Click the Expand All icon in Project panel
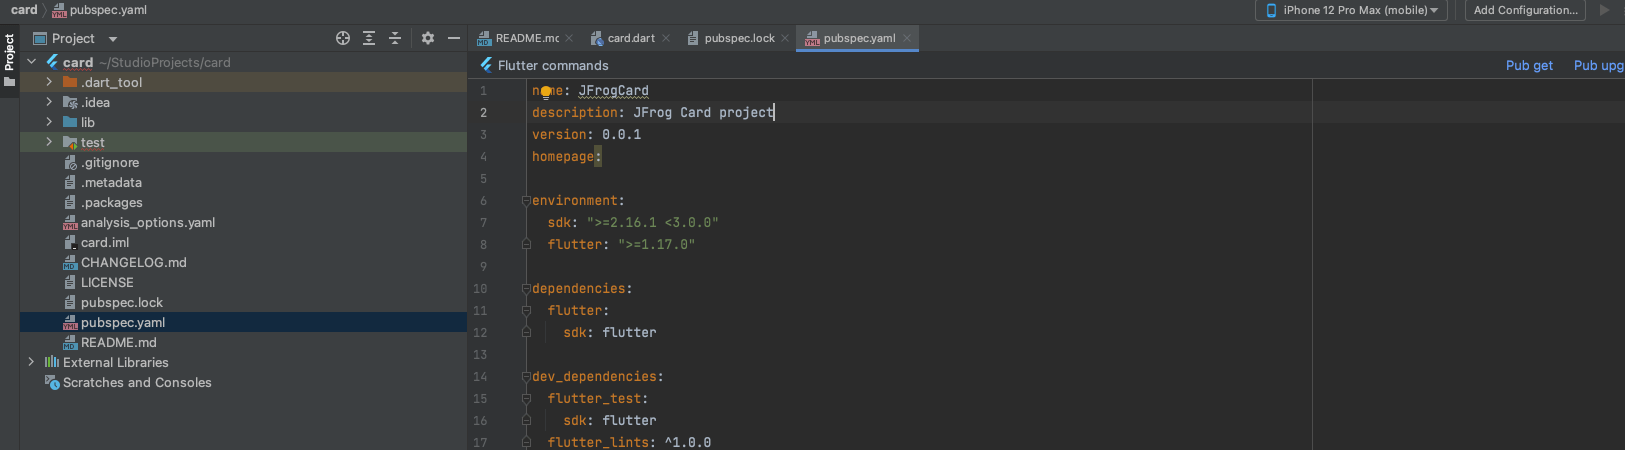Image resolution: width=1625 pixels, height=450 pixels. coord(369,38)
